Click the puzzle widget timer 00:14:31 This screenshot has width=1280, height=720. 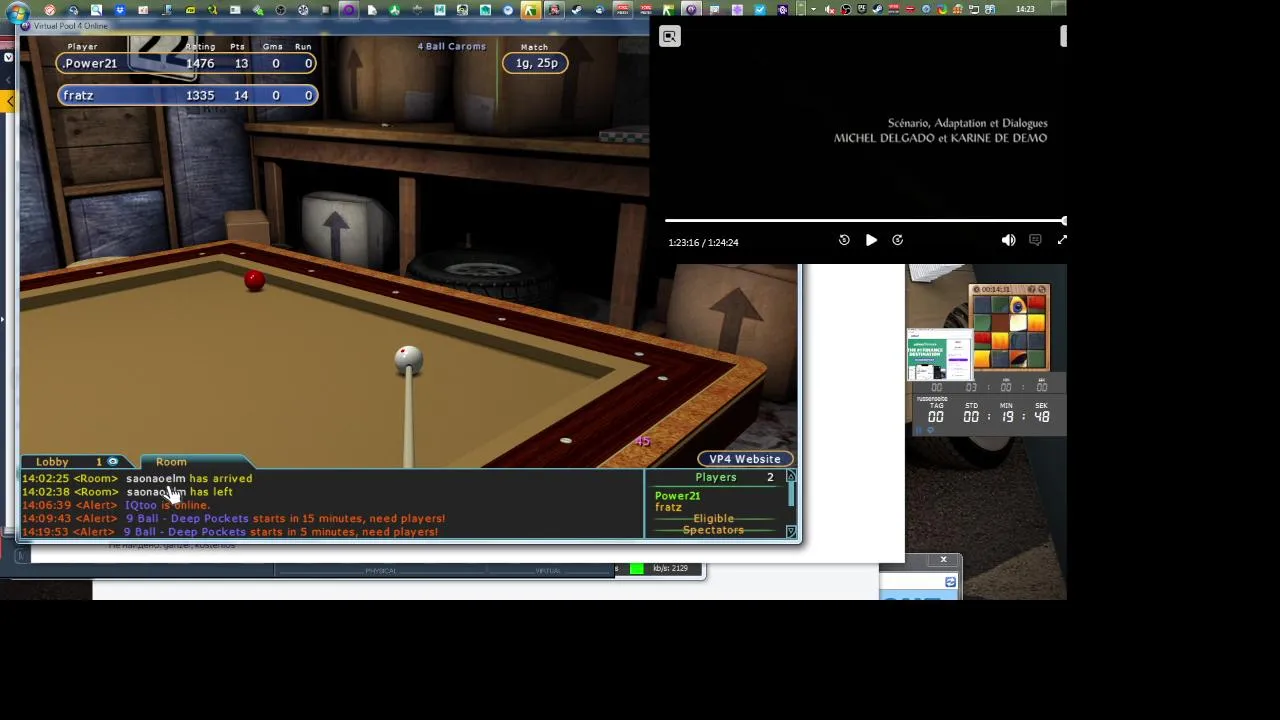(x=995, y=289)
